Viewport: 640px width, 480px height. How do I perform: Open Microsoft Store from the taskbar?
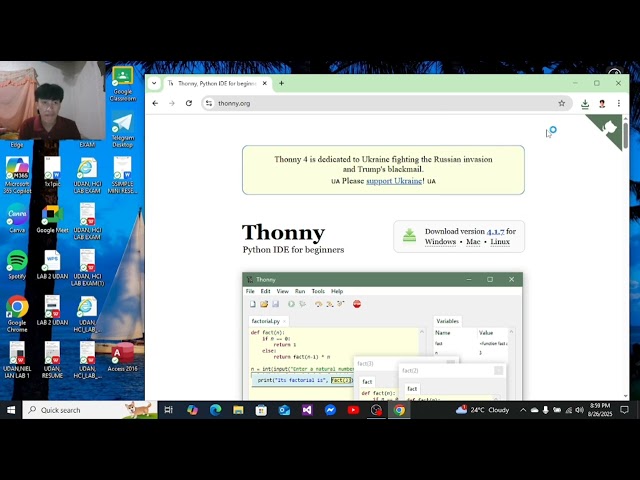261,410
